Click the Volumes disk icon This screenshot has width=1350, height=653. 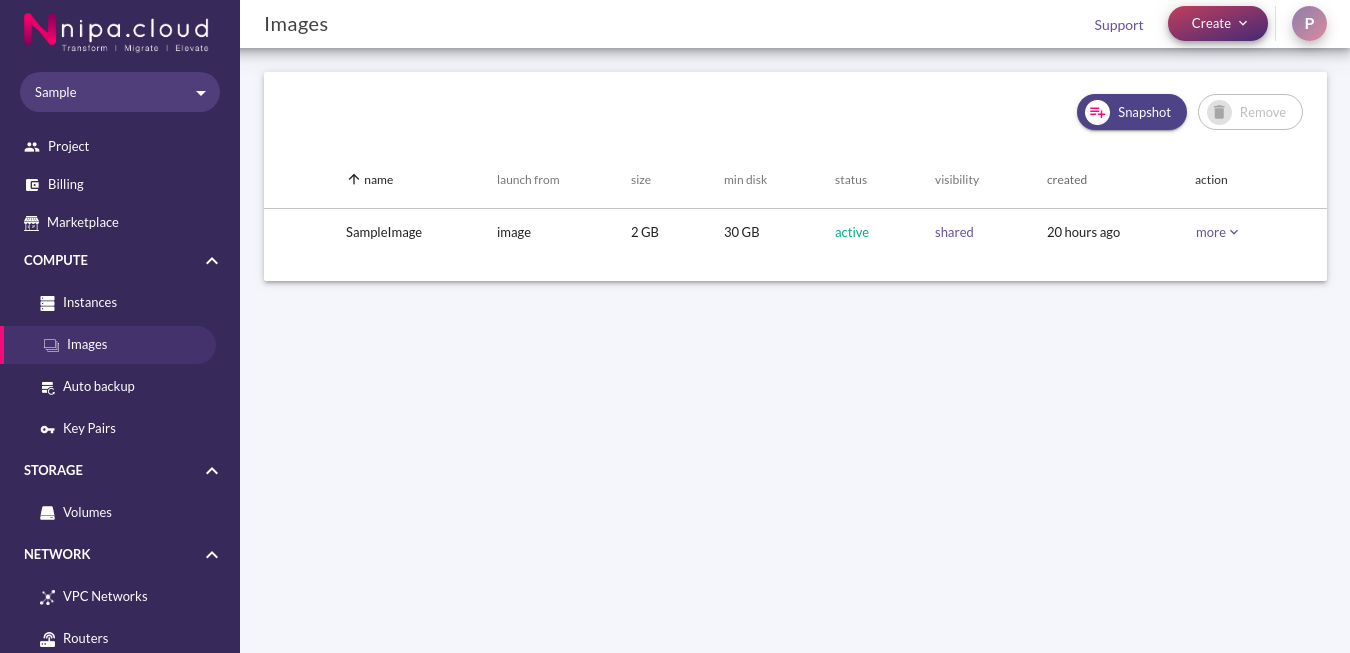pos(47,512)
